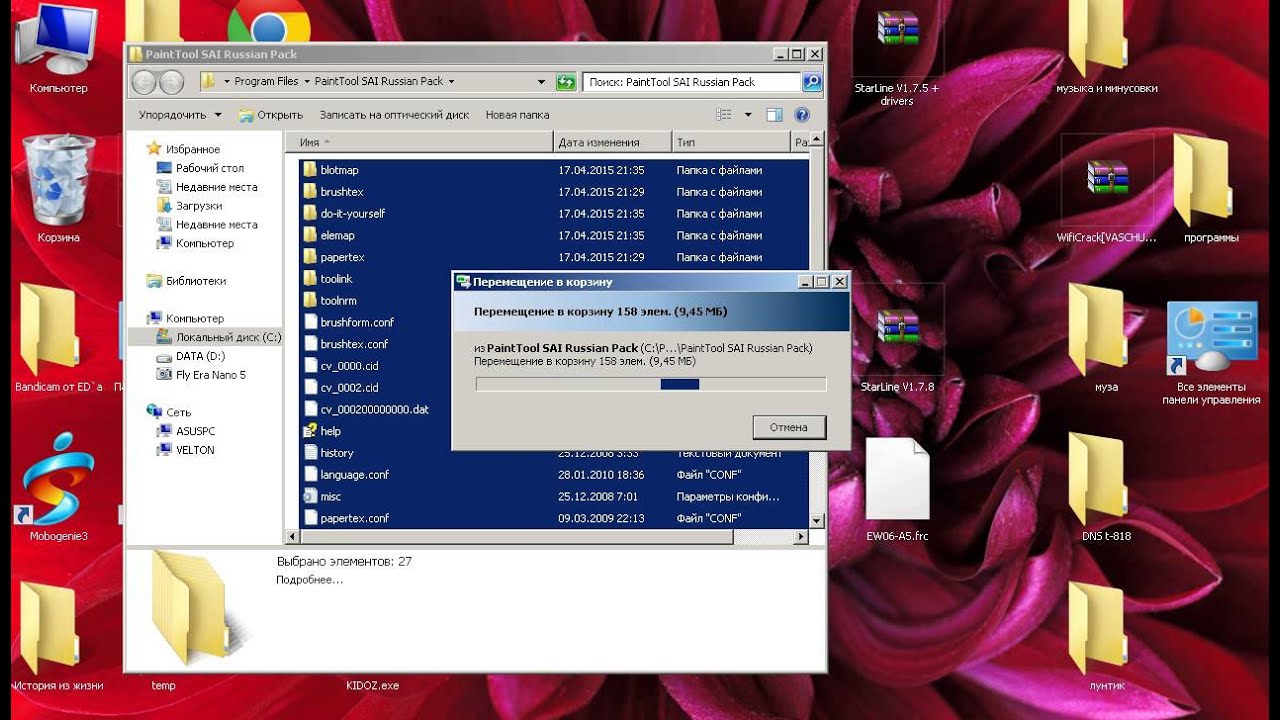Expand the view options dropdown arrow
Viewport: 1280px width, 720px height.
(748, 115)
